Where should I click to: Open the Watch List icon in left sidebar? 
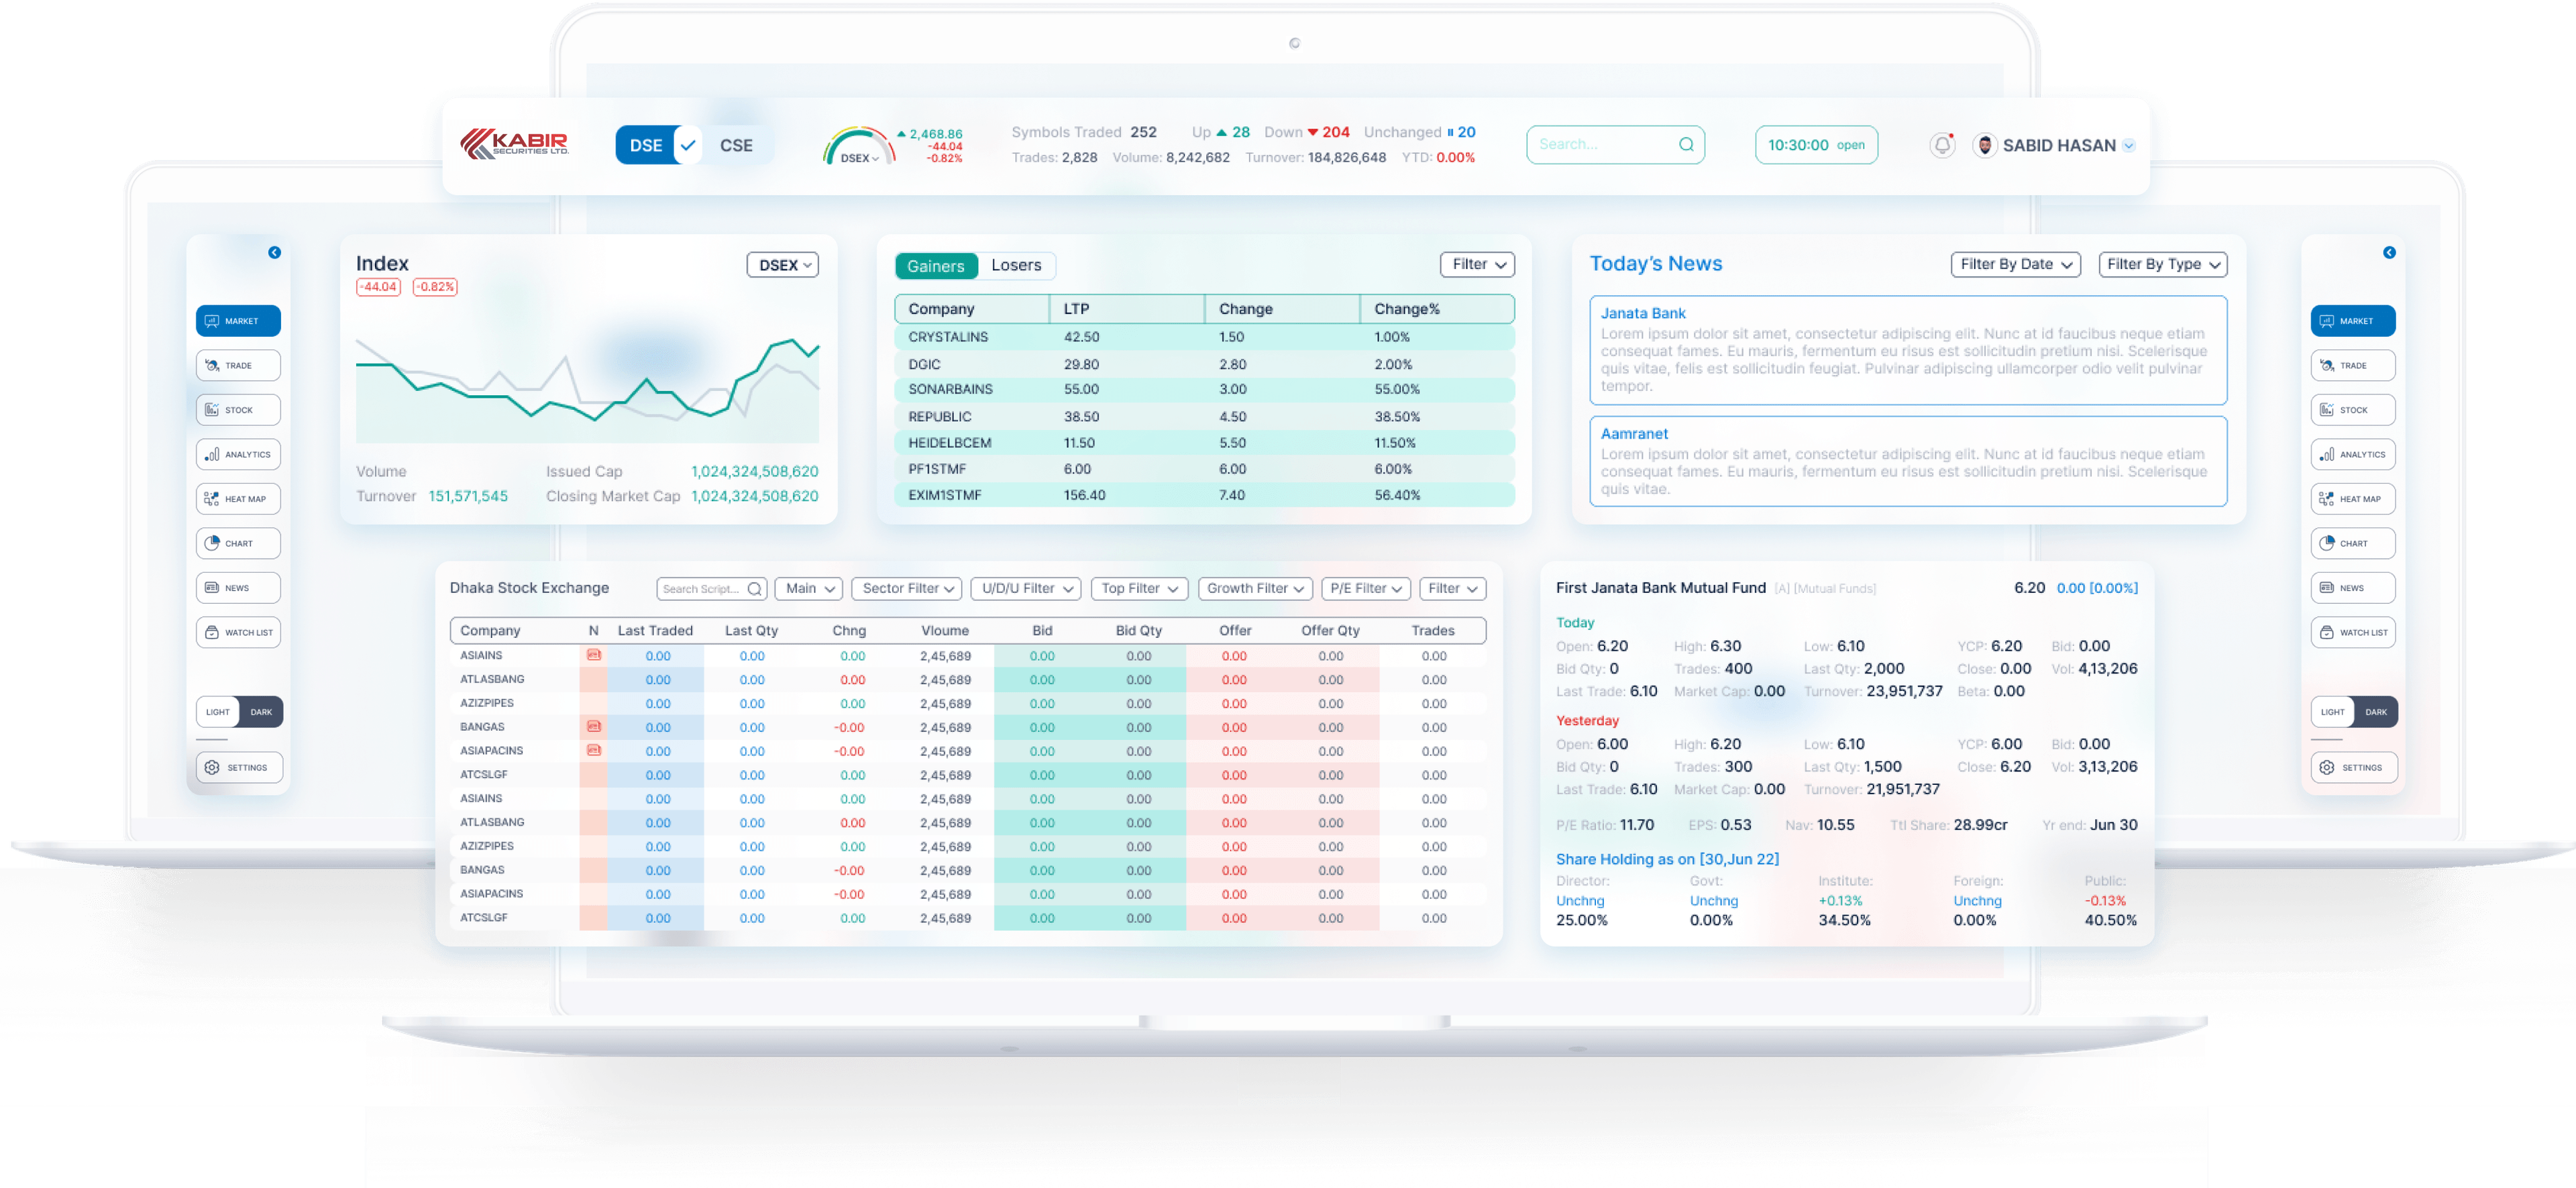coord(212,632)
